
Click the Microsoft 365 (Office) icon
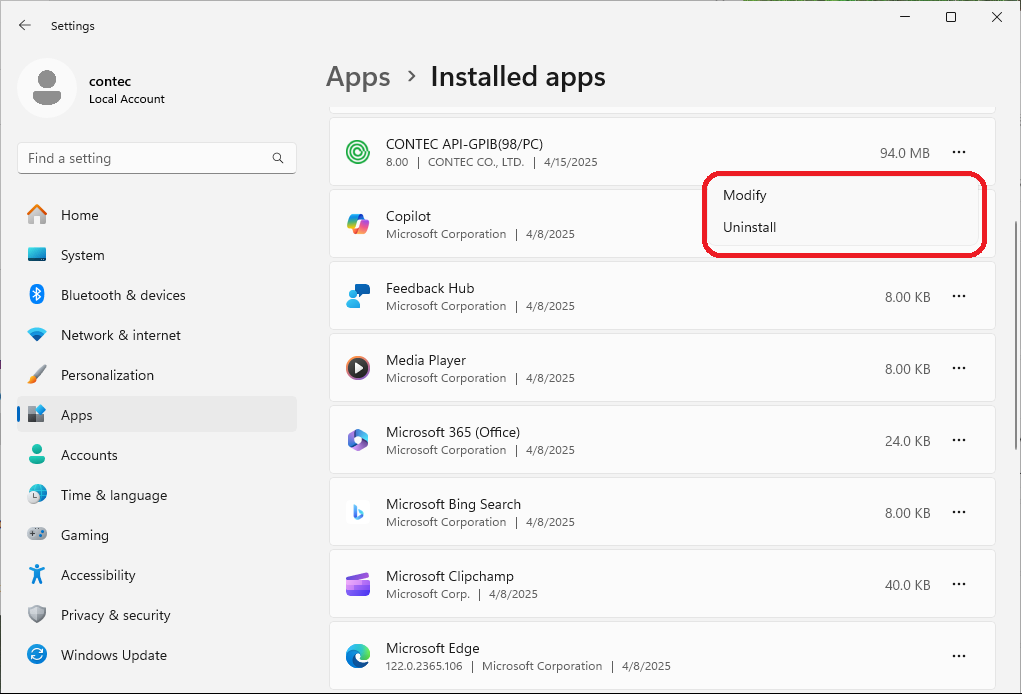(358, 440)
